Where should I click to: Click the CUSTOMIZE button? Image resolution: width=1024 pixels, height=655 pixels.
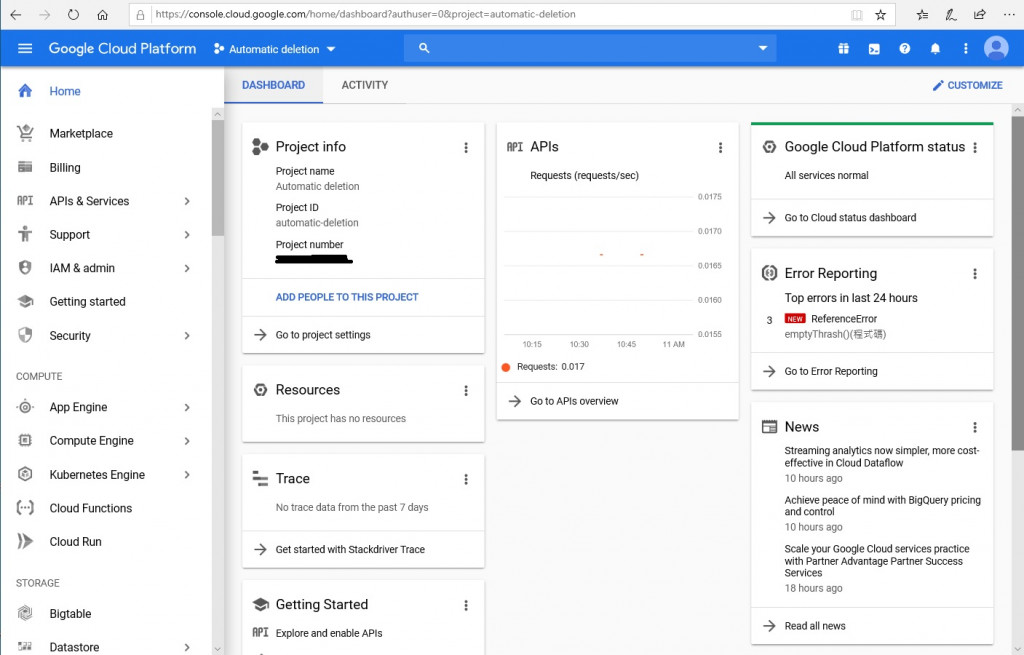point(967,85)
